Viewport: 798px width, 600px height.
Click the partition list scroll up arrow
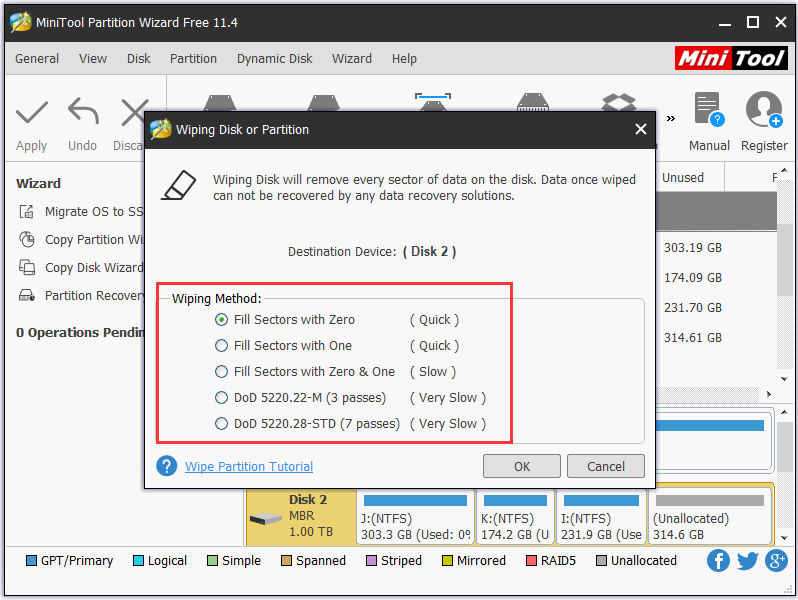pos(784,170)
